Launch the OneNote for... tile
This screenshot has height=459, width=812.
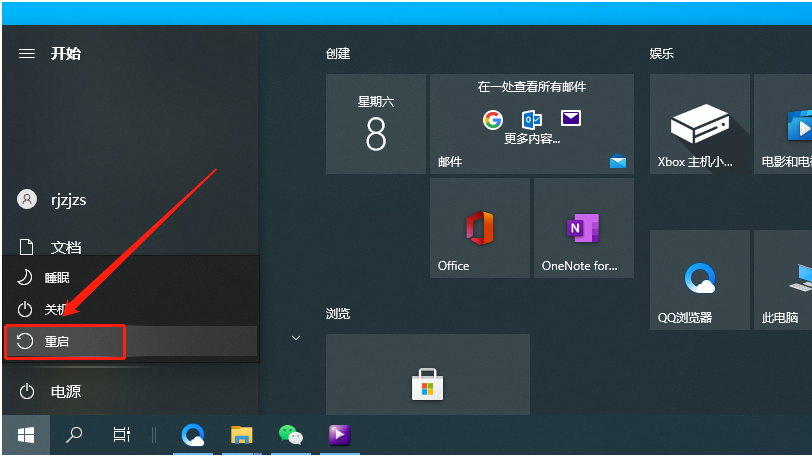584,228
